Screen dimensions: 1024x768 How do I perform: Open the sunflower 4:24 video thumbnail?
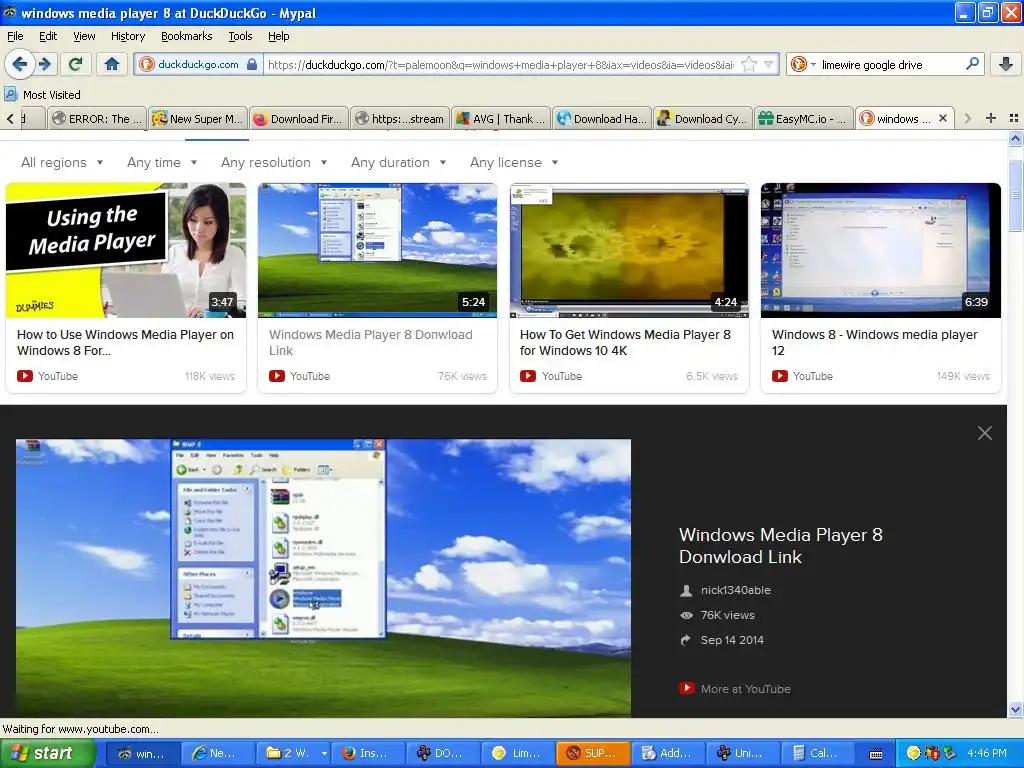click(629, 250)
